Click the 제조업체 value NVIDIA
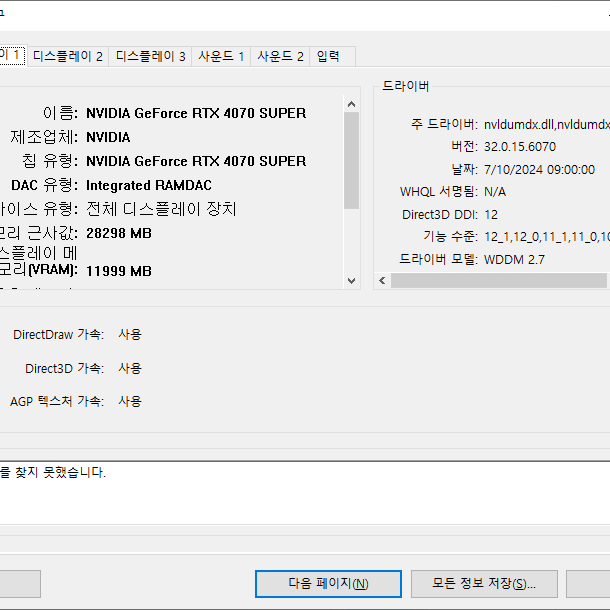610x610 pixels. [x=108, y=137]
